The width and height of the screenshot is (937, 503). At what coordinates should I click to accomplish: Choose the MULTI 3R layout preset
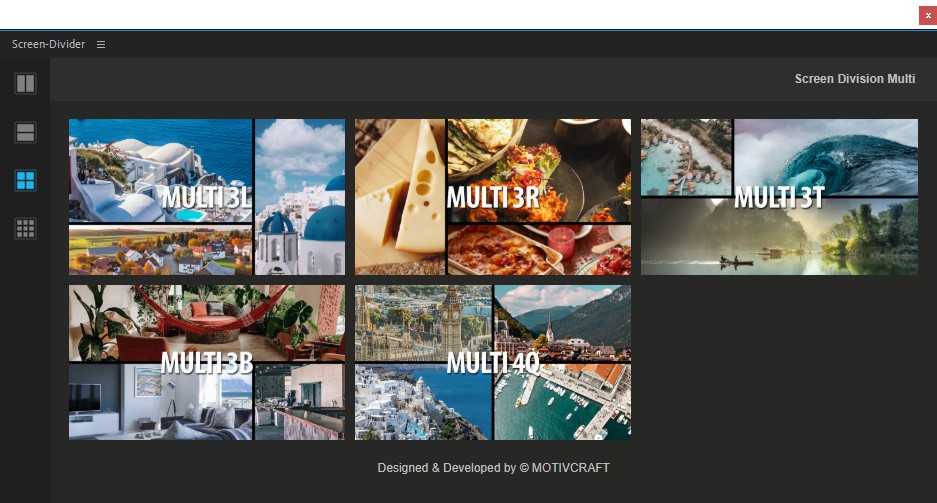pyautogui.click(x=493, y=197)
